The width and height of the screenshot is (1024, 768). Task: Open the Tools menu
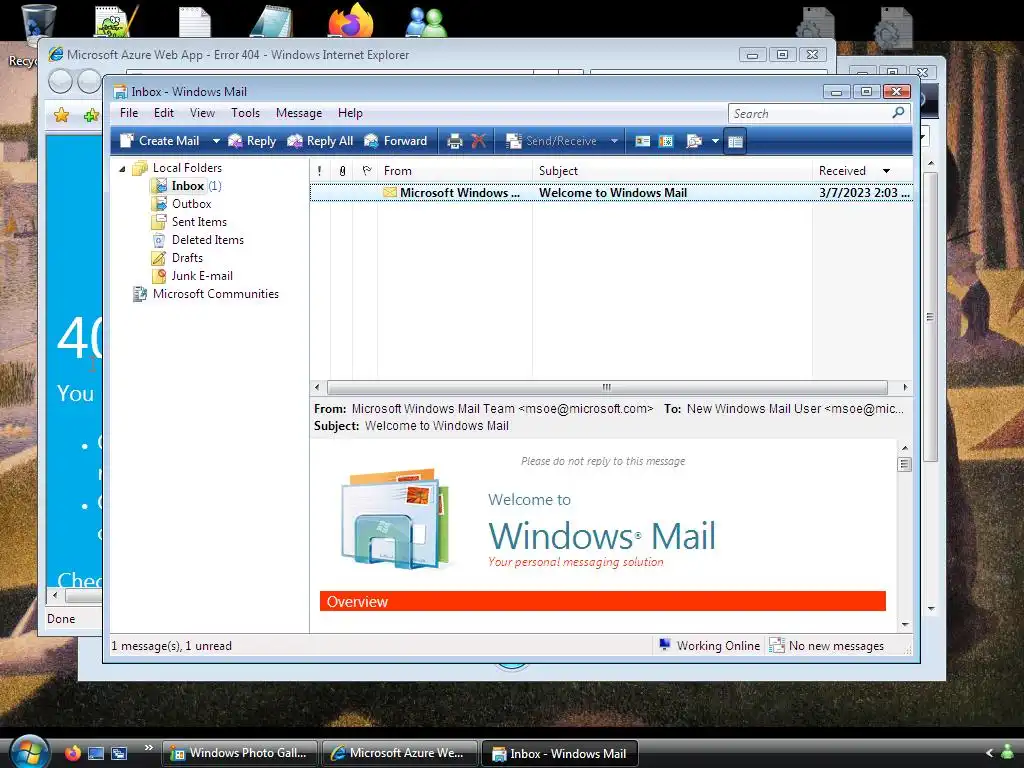tap(246, 113)
